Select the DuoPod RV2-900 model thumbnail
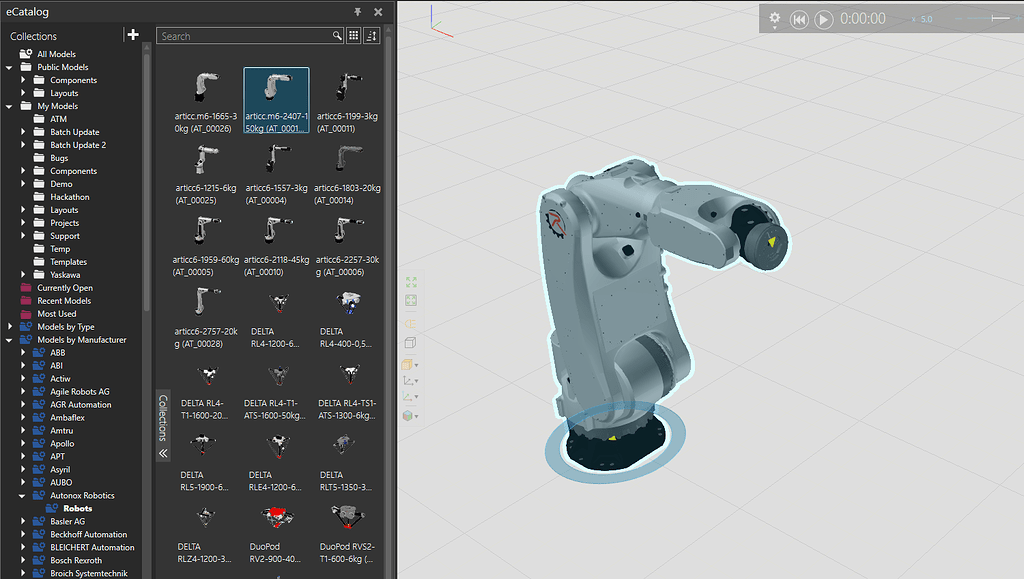Viewport: 1024px width, 579px height. pos(276,517)
